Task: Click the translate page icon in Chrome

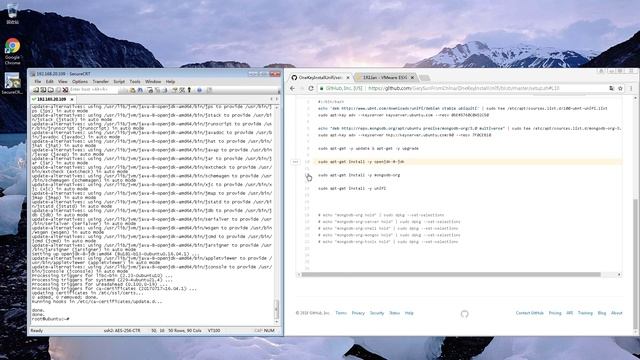Action: 611,88
